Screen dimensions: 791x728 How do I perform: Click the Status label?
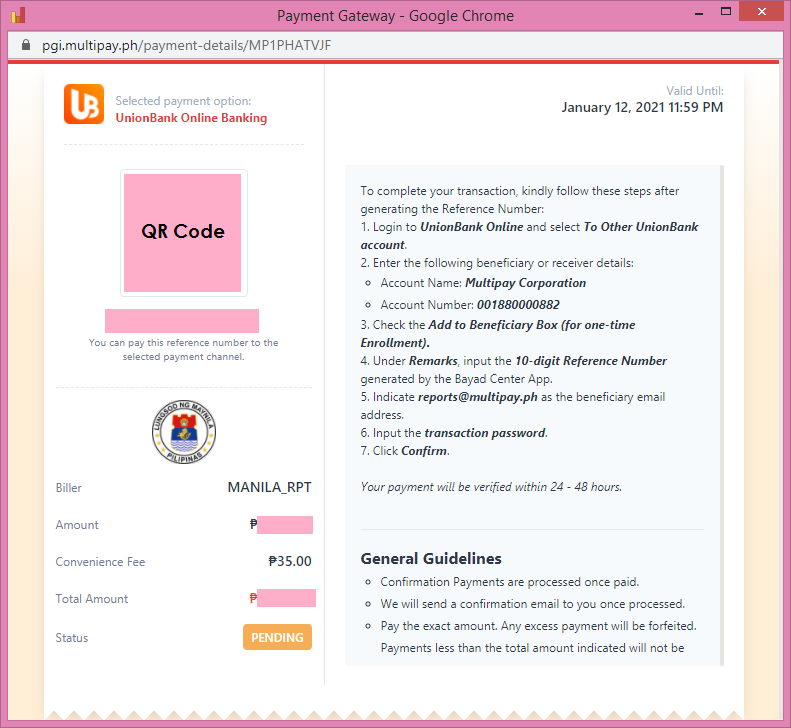pos(72,638)
